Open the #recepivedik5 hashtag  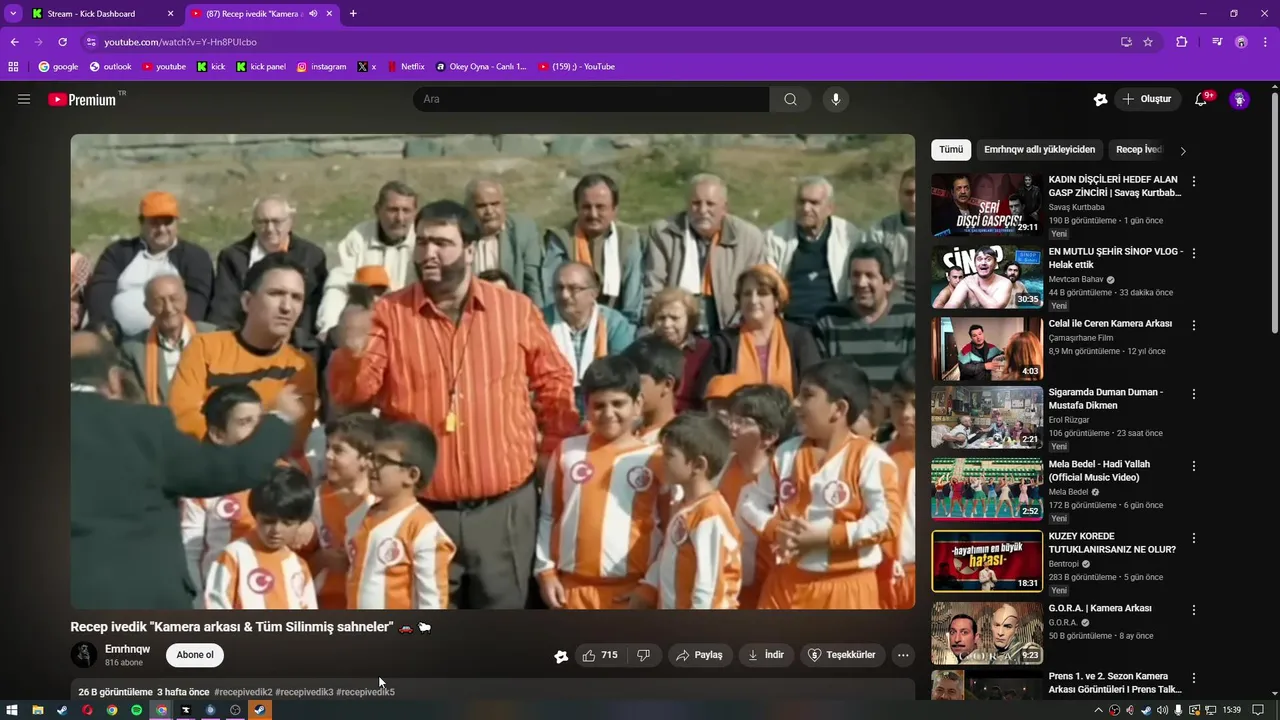pos(365,692)
